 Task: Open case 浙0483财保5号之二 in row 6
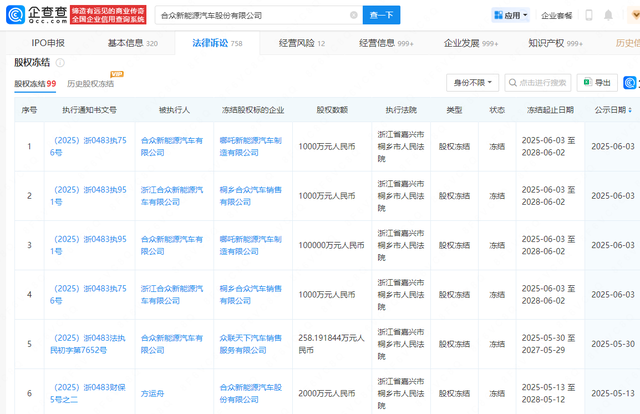tap(88, 393)
